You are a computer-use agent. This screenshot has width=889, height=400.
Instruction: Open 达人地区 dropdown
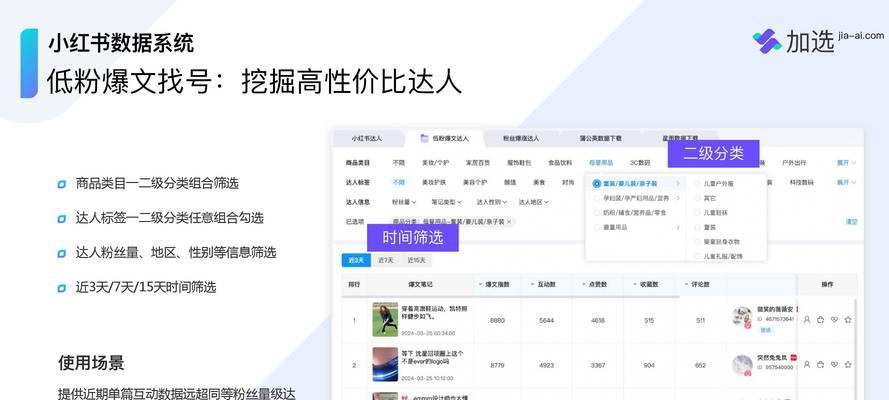[534, 202]
